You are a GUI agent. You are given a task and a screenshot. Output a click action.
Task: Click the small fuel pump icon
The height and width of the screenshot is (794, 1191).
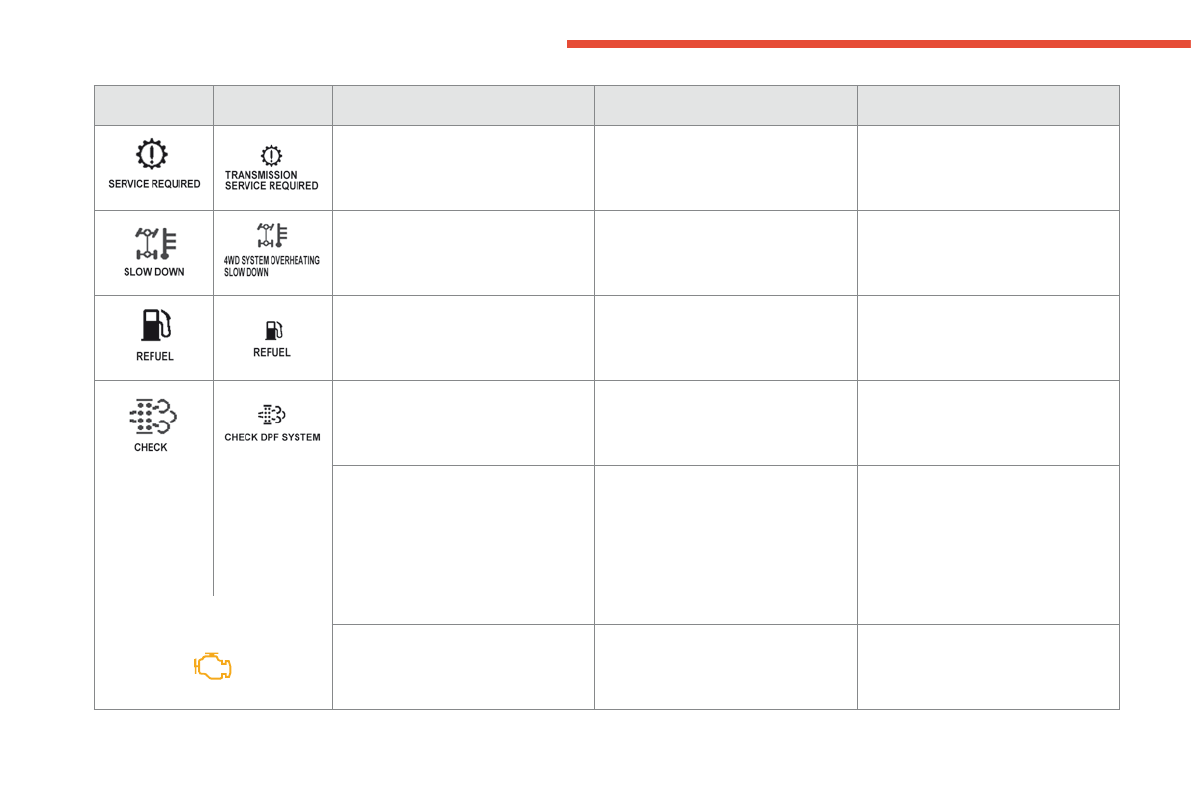(x=272, y=331)
